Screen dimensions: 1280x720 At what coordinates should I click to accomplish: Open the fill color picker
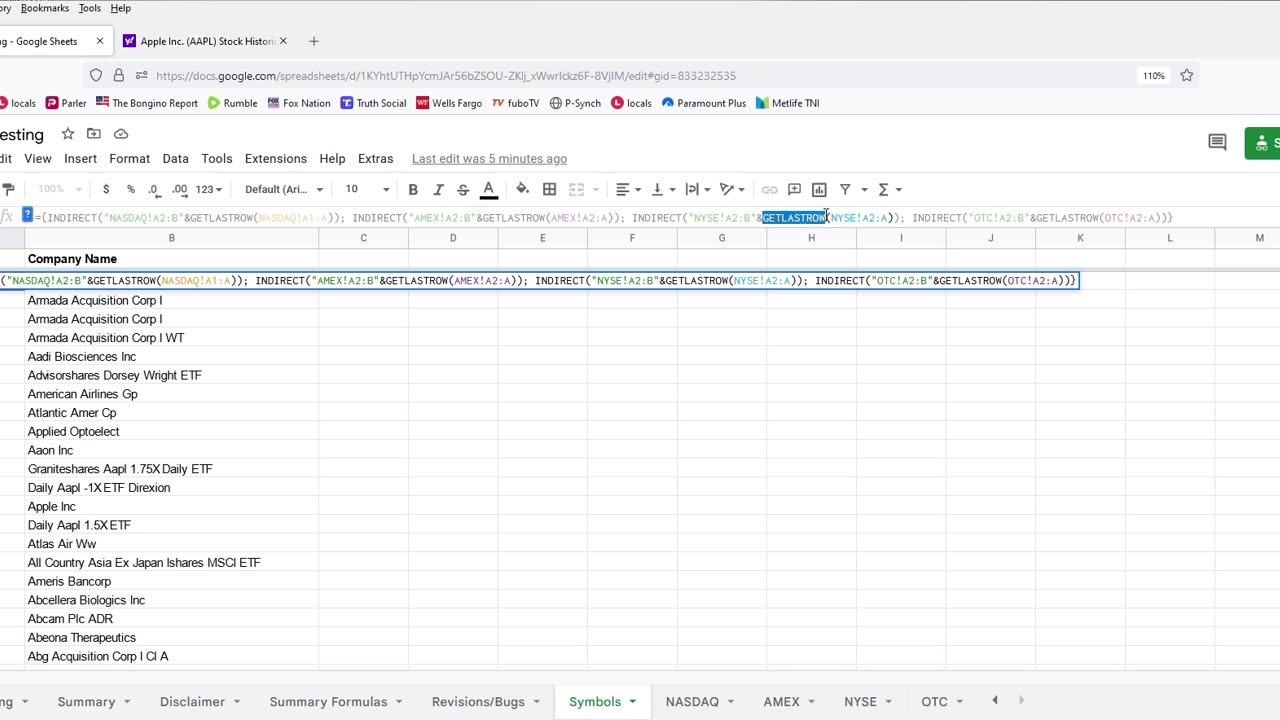point(522,189)
